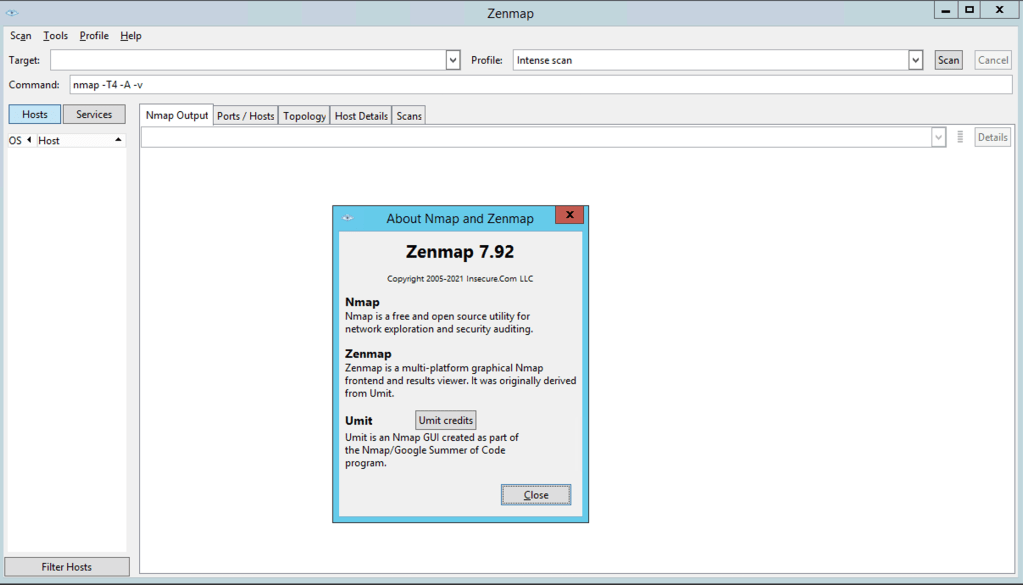Switch to the Ports / Hosts tab
The height and width of the screenshot is (585, 1023).
coord(245,116)
